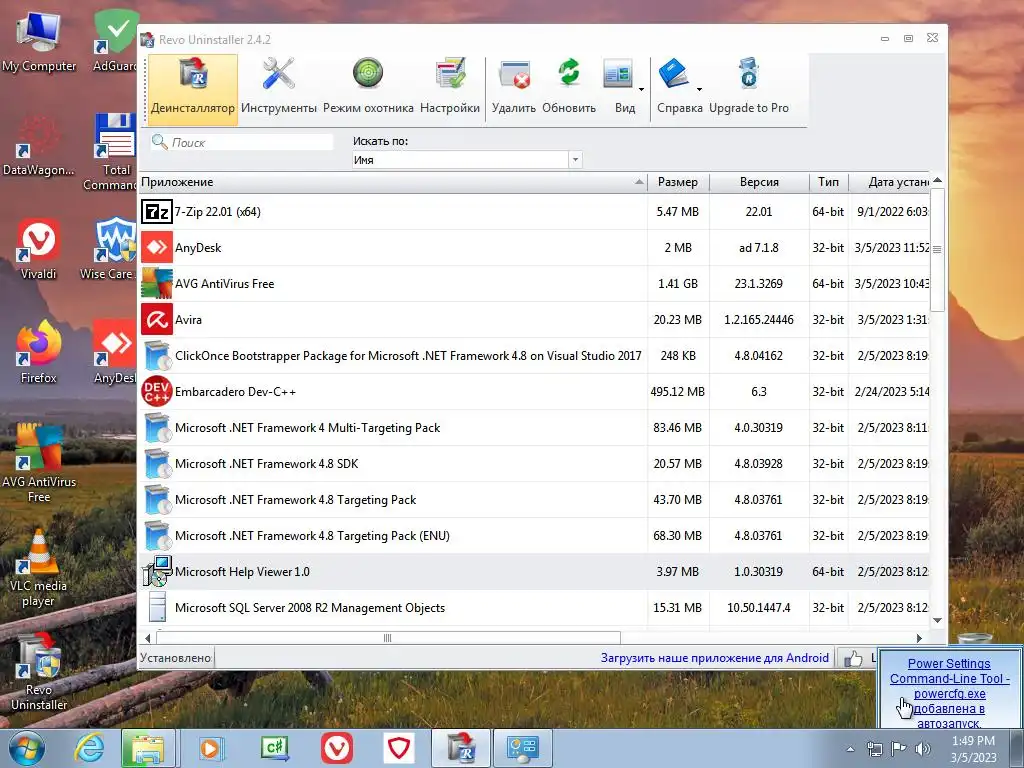Click the Avira red list icon
Viewport: 1024px width, 768px height.
coord(157,319)
